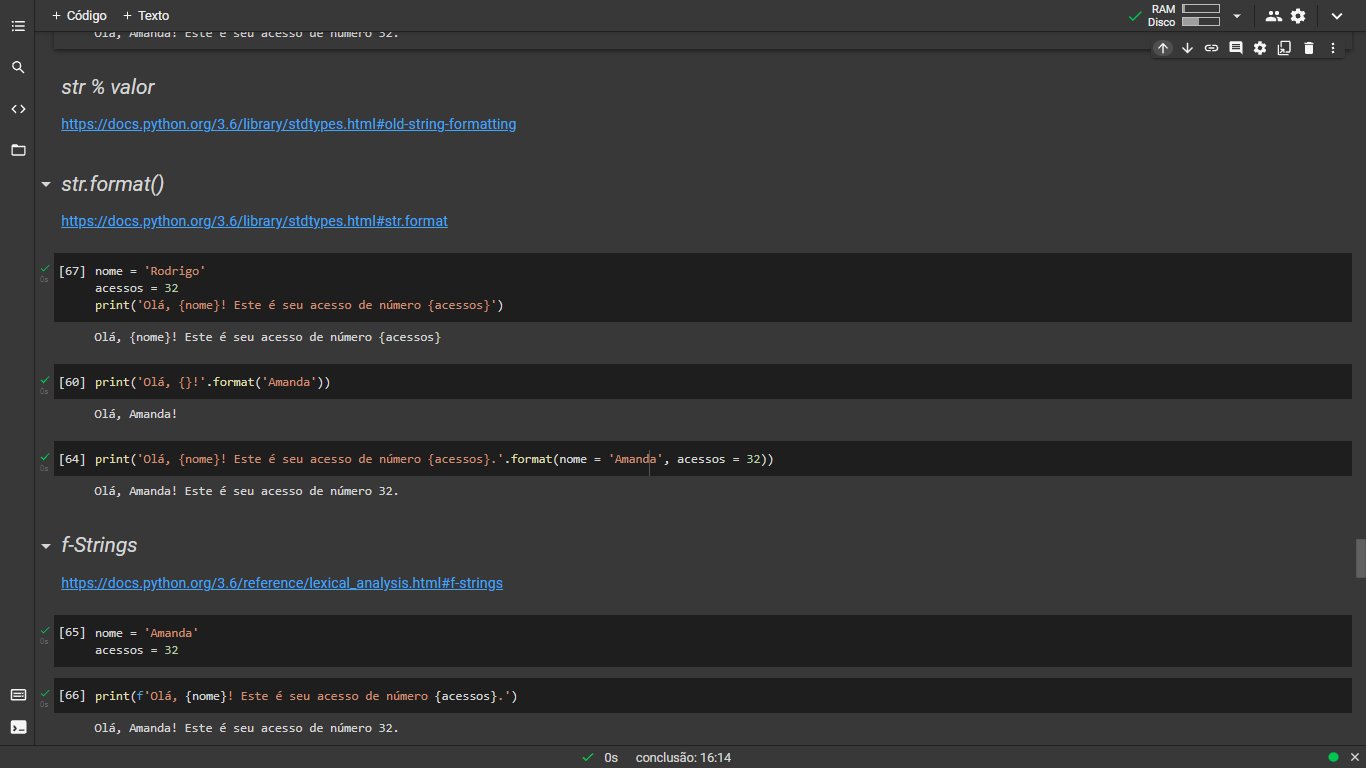The image size is (1366, 768).
Task: Open the RAM/Disco connection dropdown arrow
Action: coord(1237,16)
